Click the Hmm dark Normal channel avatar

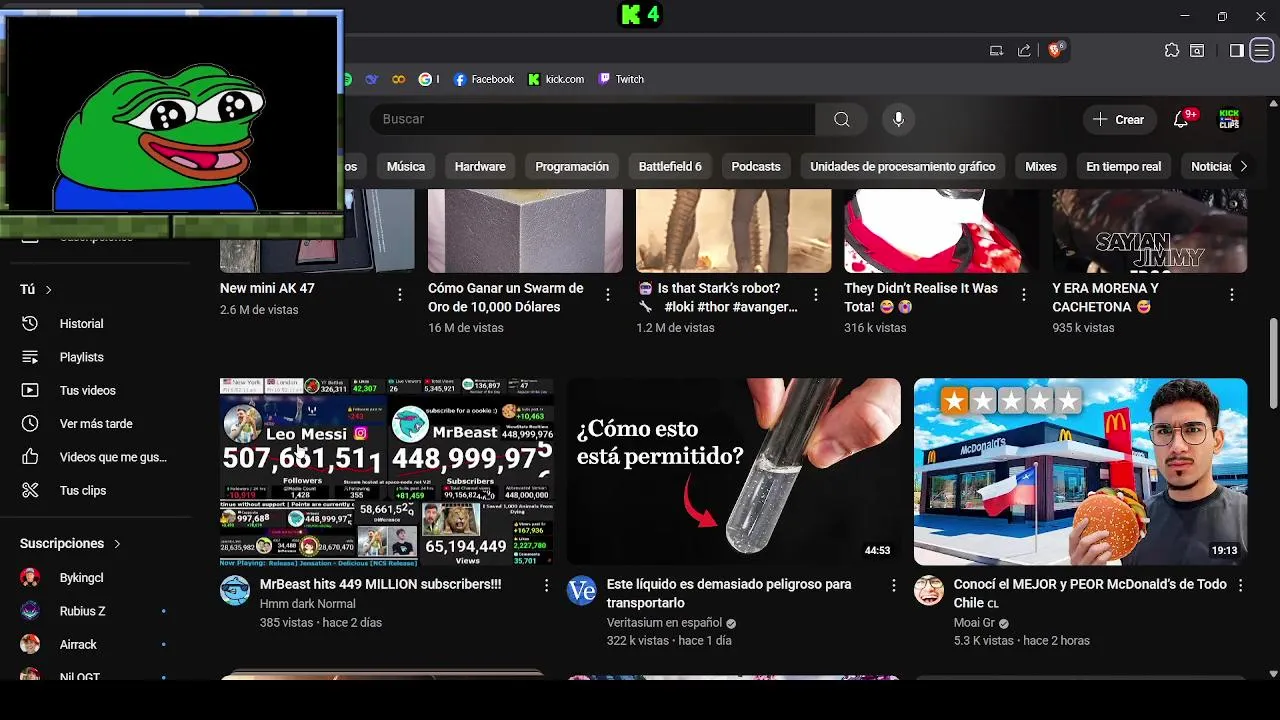[235, 590]
